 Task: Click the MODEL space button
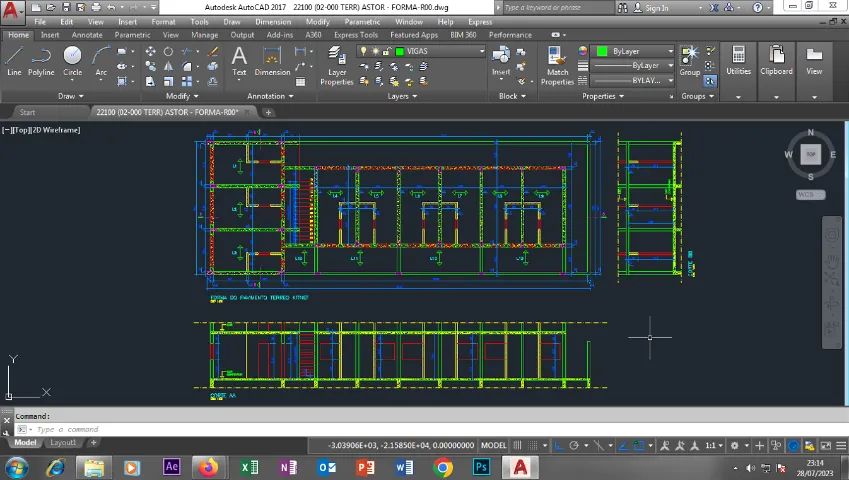tap(493, 445)
